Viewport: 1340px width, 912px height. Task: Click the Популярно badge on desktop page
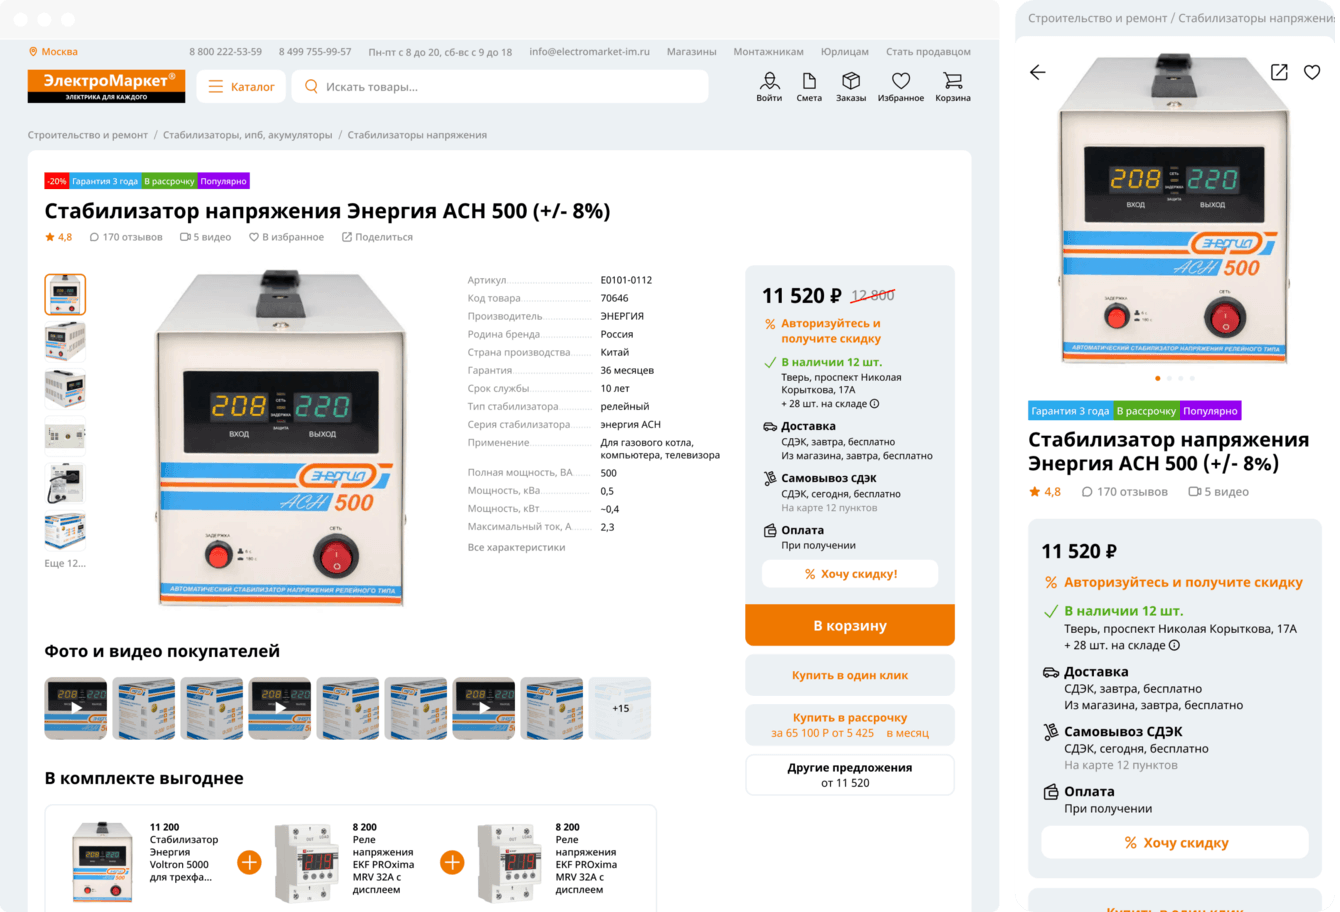(223, 181)
